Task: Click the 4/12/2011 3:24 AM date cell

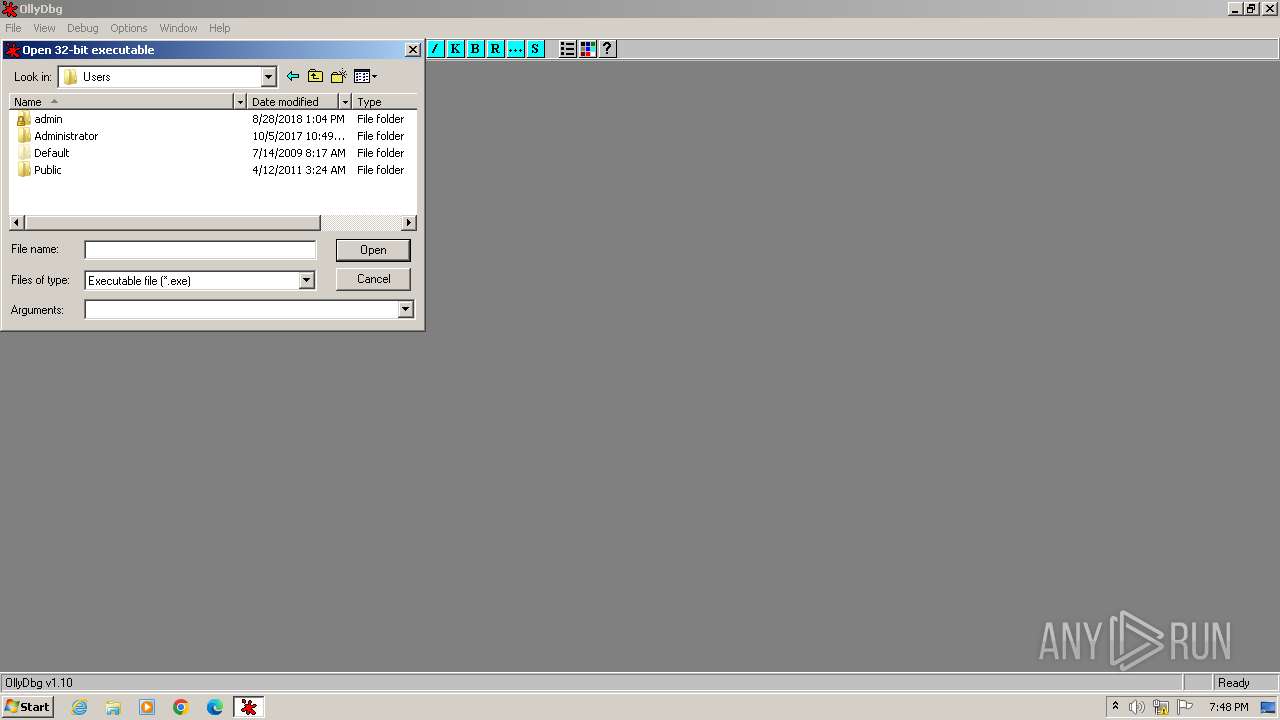Action: coord(298,170)
